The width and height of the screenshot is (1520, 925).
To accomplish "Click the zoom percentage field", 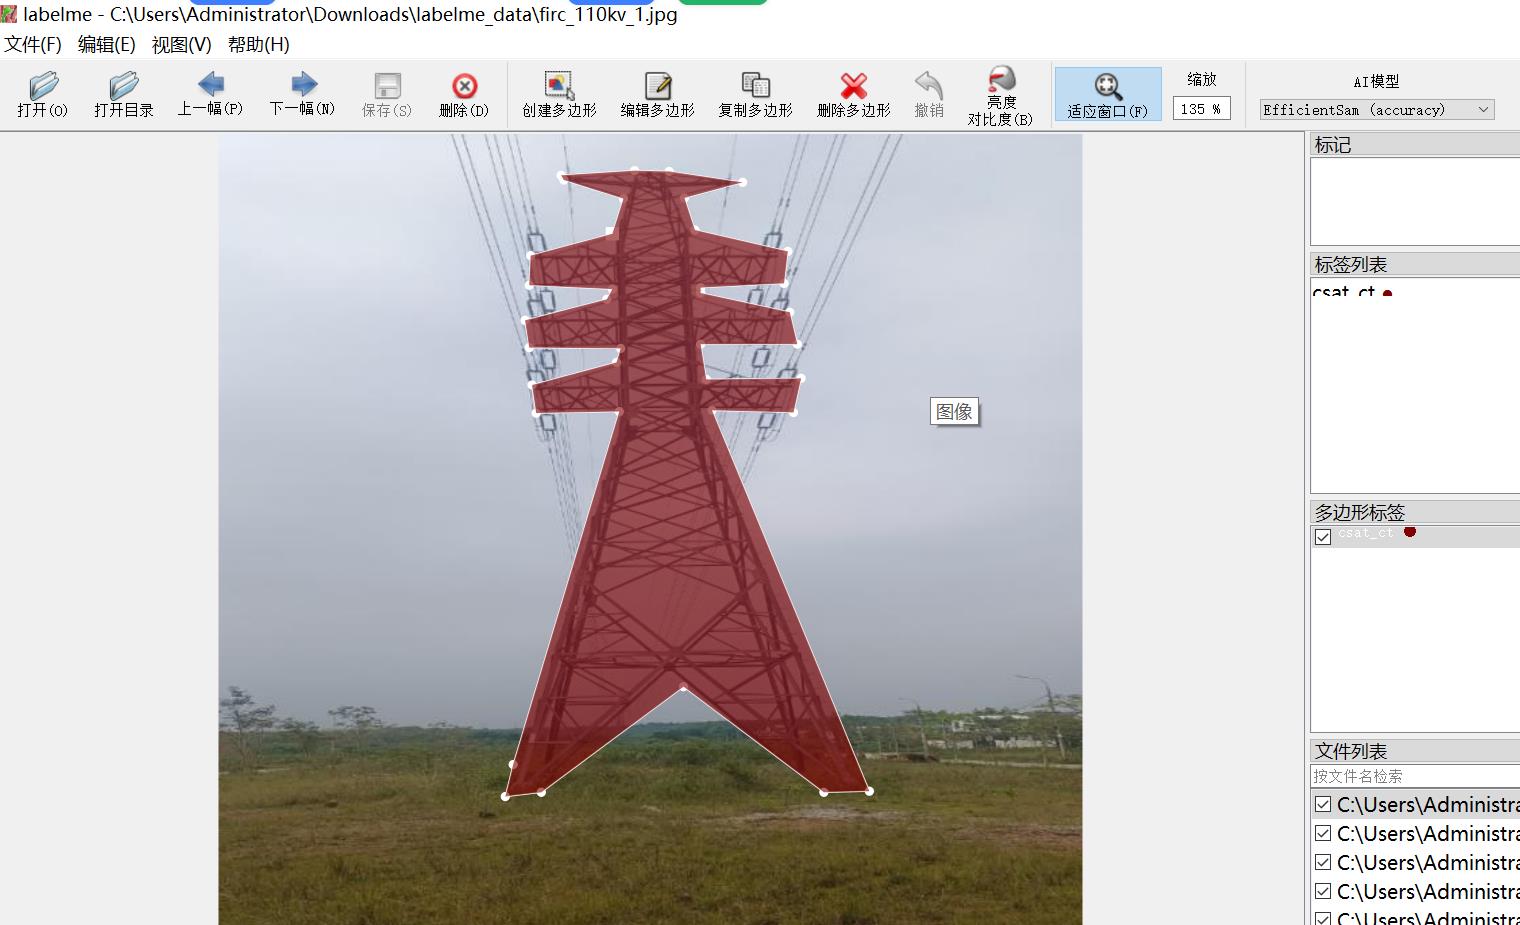I will [x=1200, y=109].
